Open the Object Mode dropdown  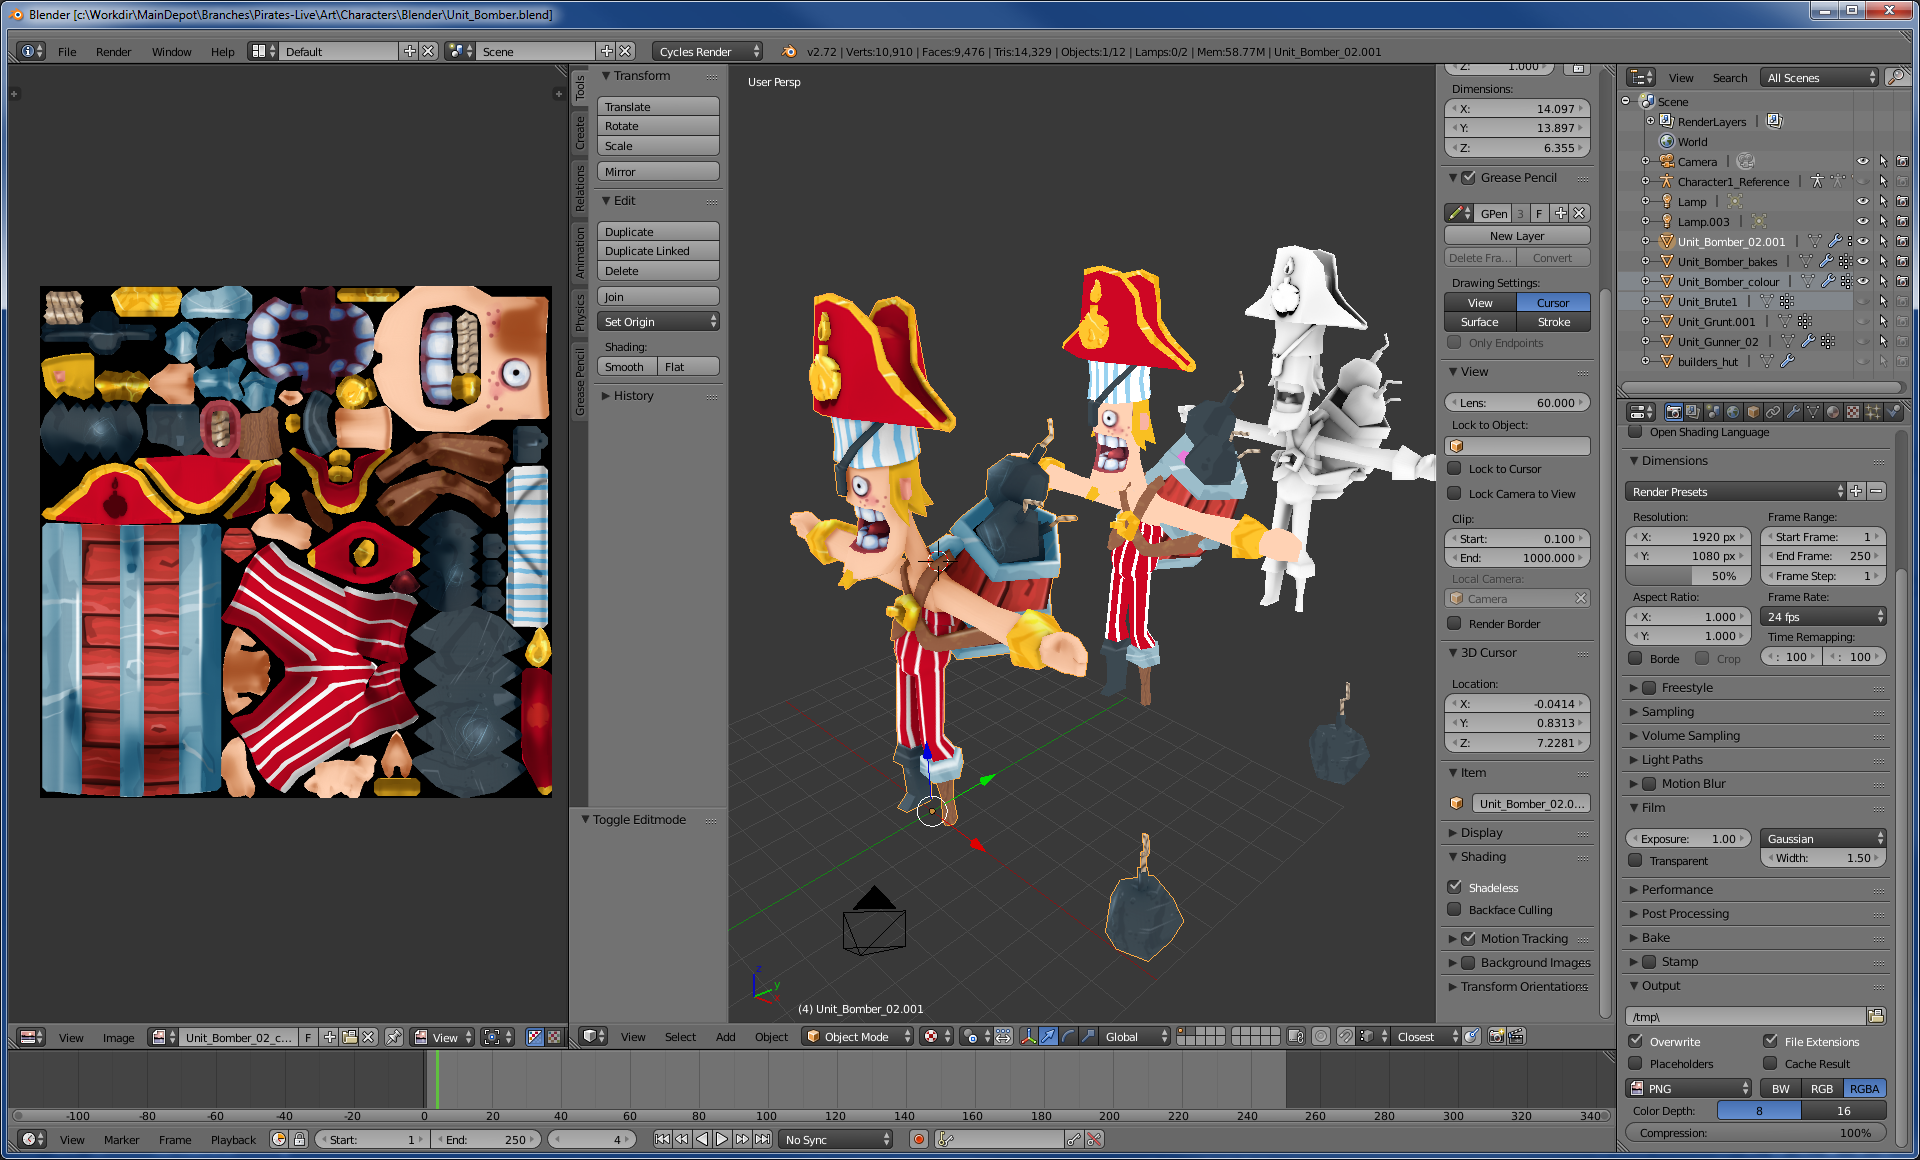(858, 1037)
